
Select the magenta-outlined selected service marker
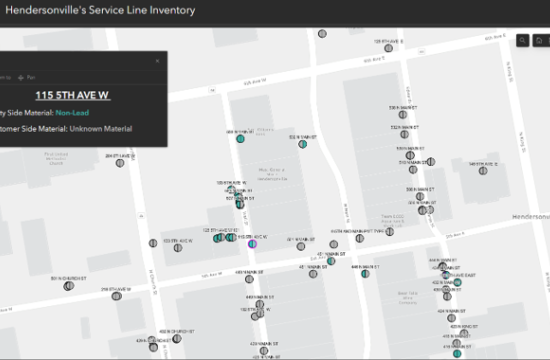click(252, 244)
